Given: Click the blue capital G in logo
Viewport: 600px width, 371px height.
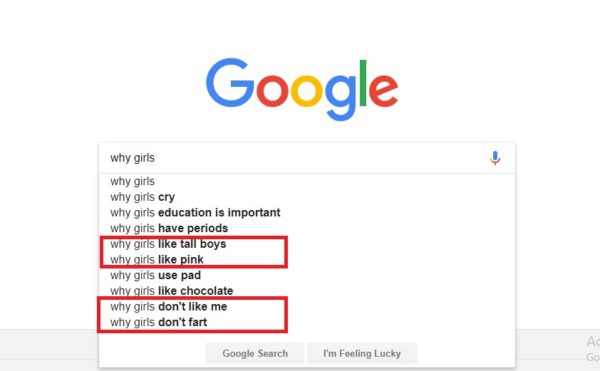Looking at the screenshot, I should coord(230,83).
